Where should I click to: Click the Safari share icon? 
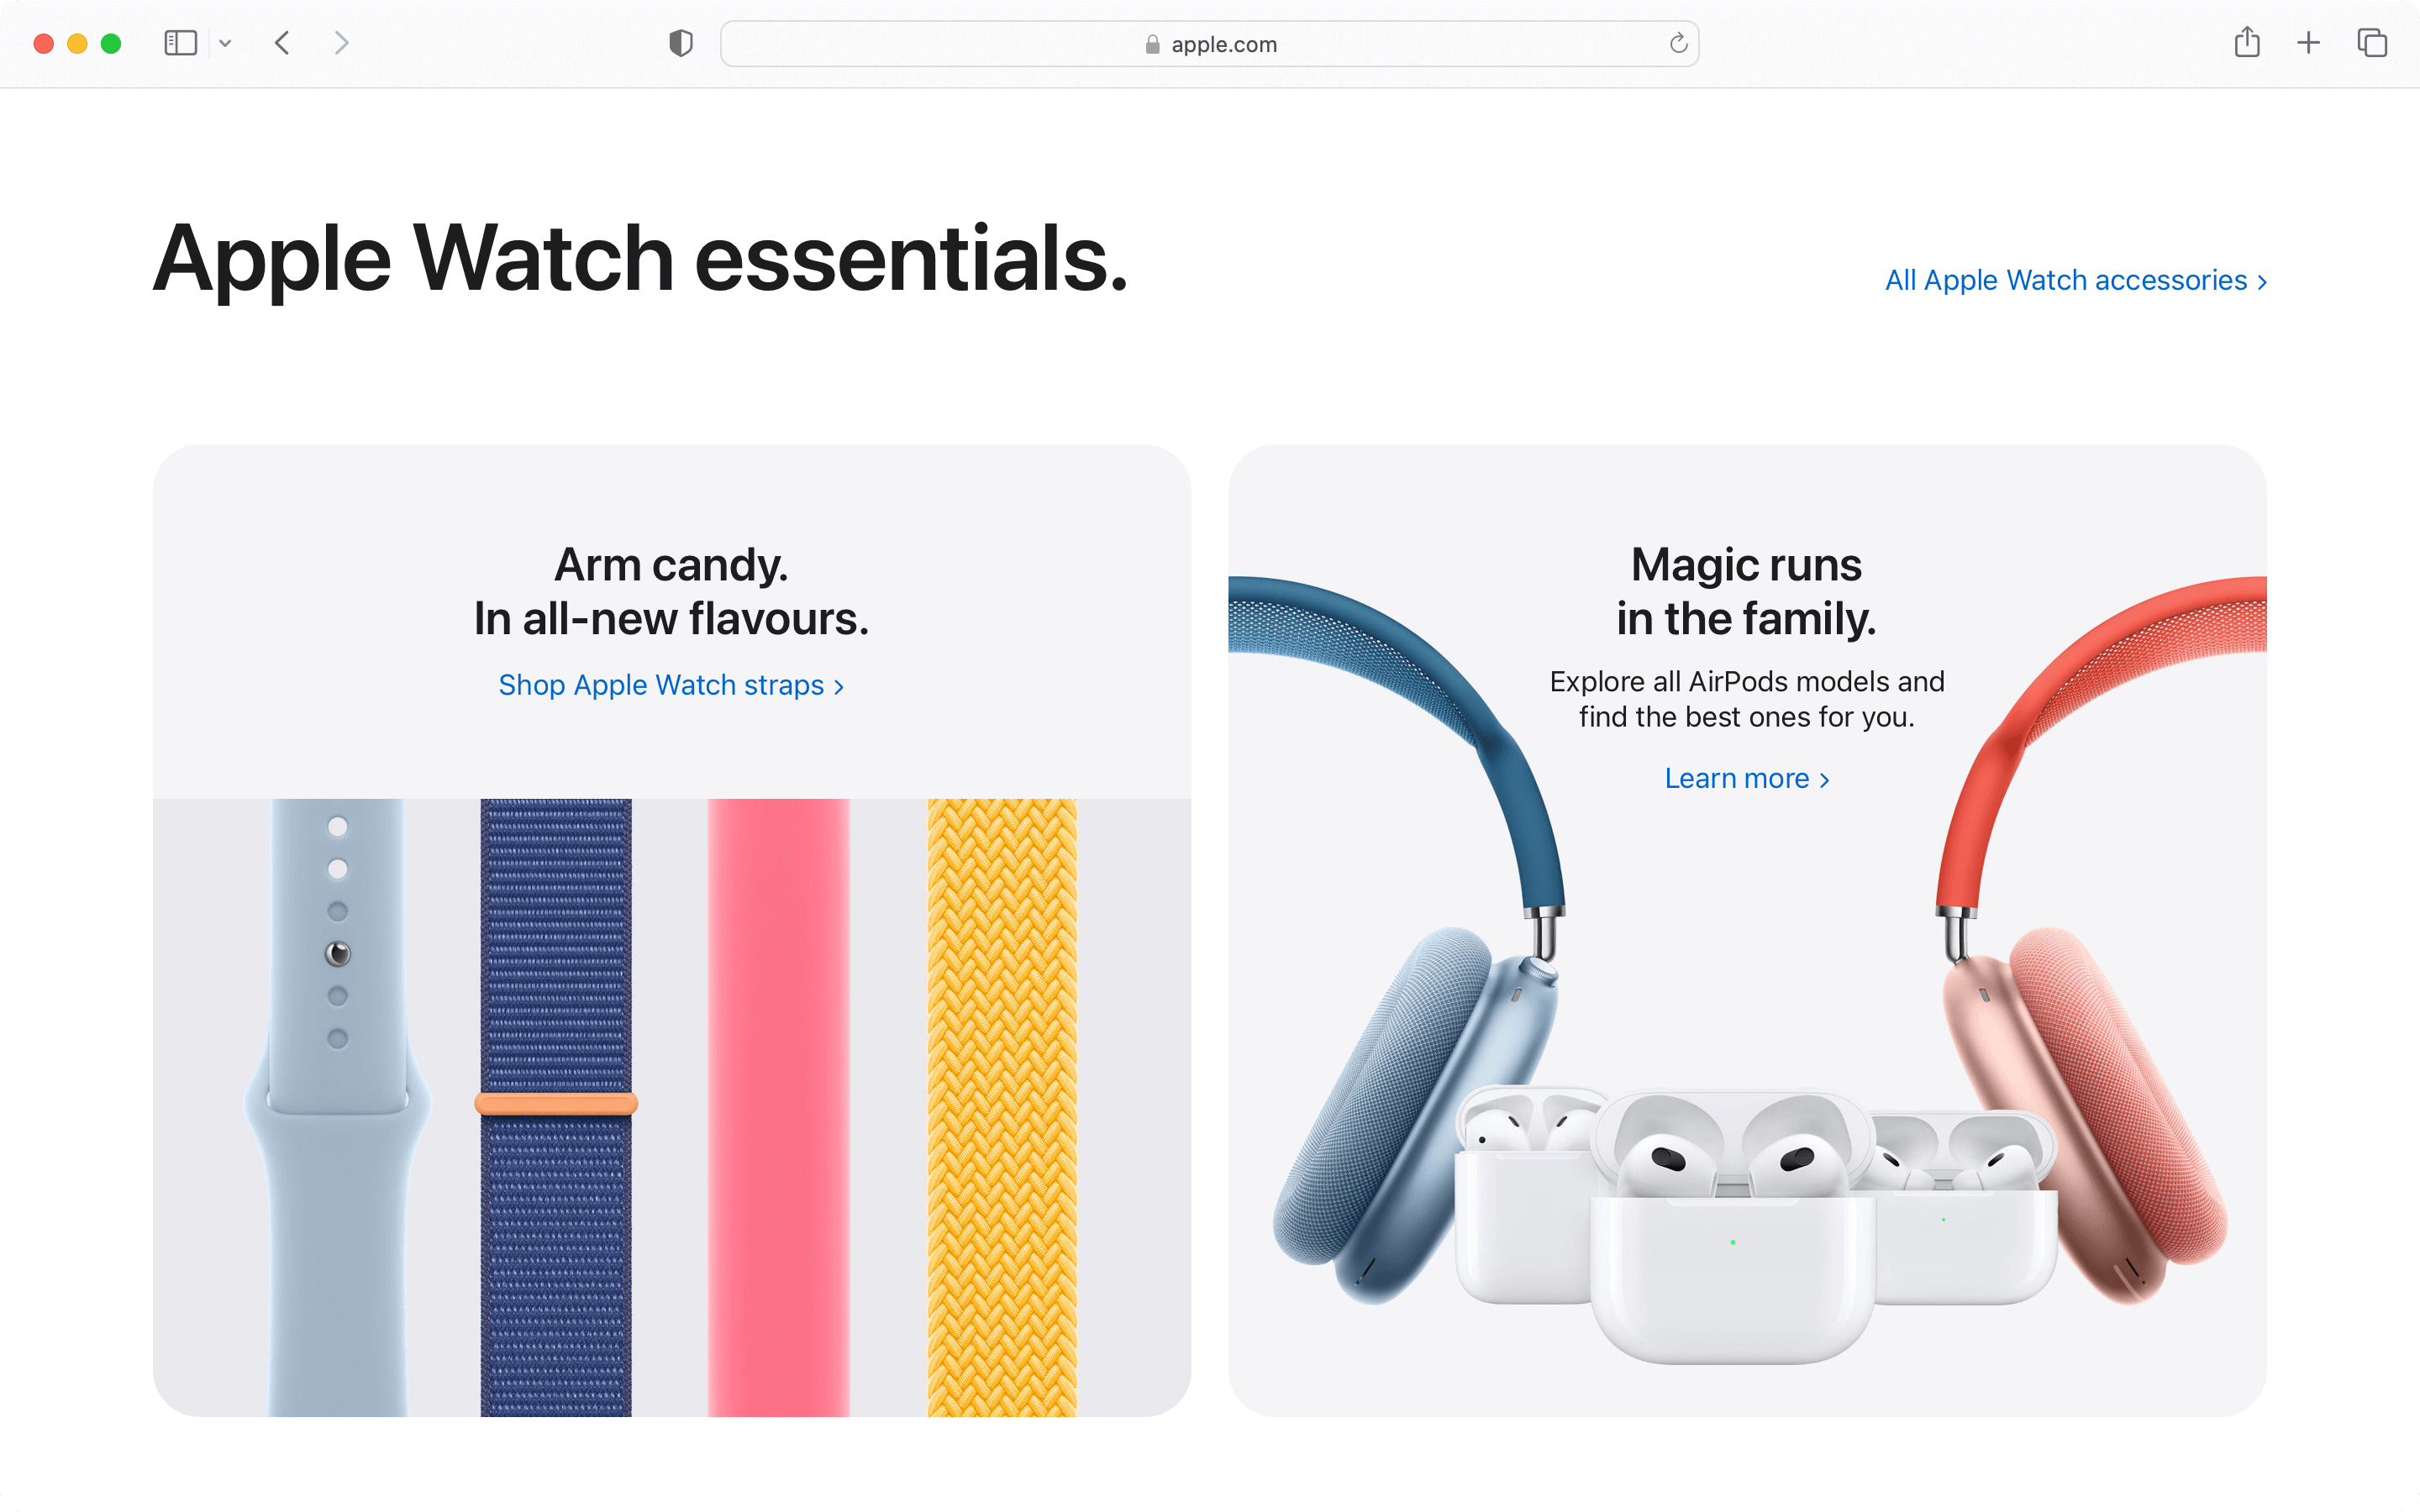[2248, 44]
